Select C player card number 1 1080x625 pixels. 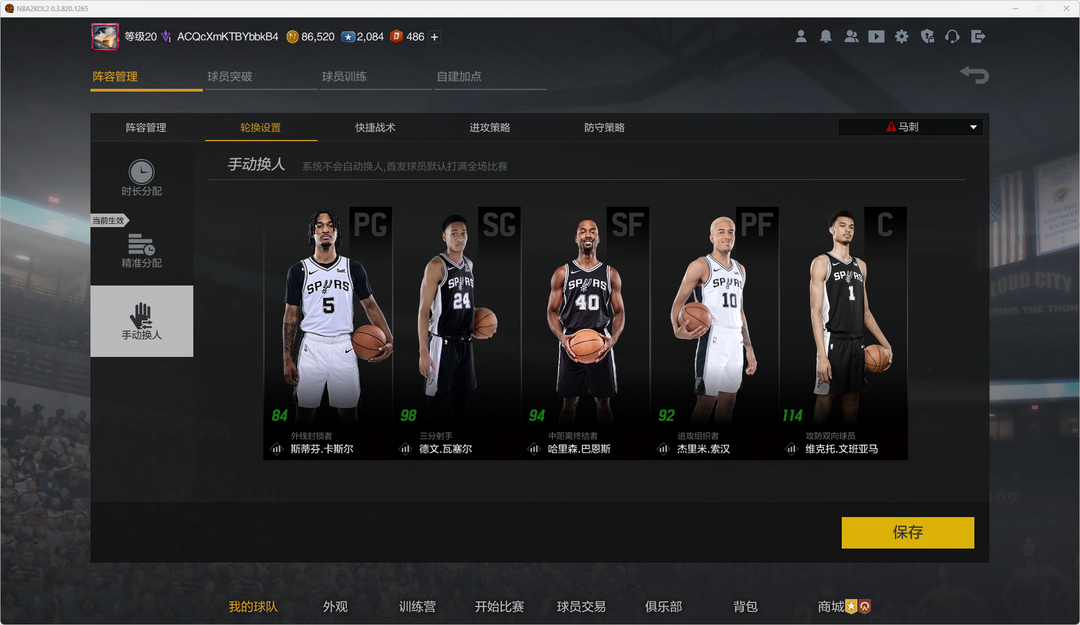[x=843, y=333]
